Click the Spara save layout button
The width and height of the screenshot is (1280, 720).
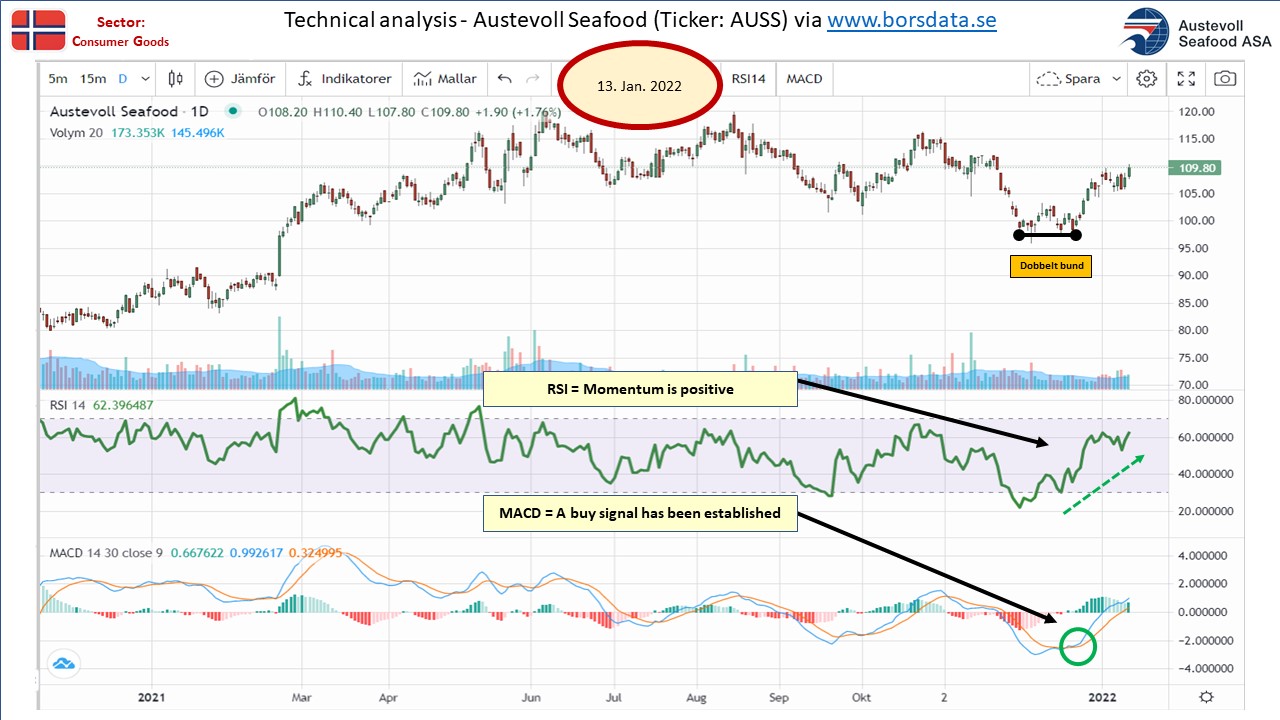(1069, 79)
